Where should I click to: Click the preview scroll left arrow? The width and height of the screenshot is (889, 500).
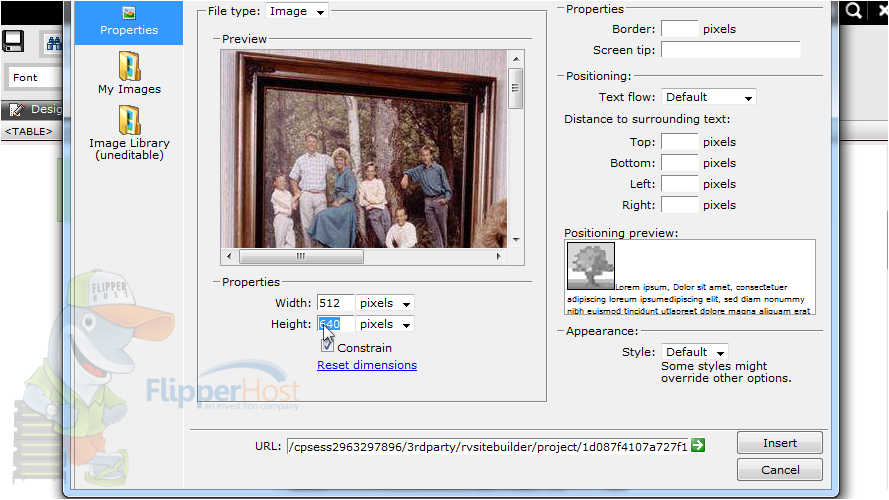pos(229,256)
